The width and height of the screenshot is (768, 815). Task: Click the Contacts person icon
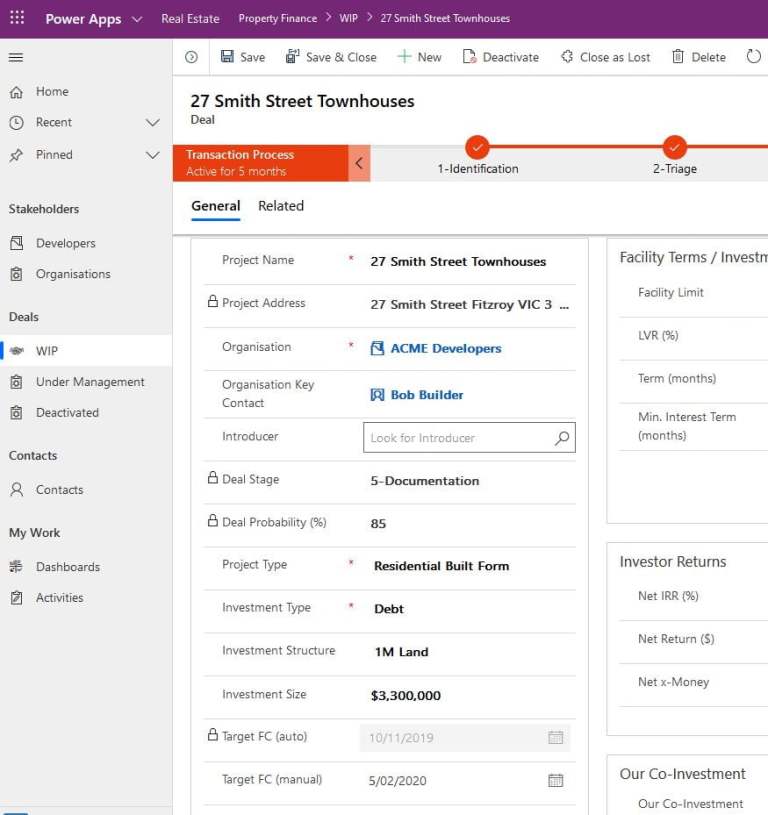click(x=17, y=490)
